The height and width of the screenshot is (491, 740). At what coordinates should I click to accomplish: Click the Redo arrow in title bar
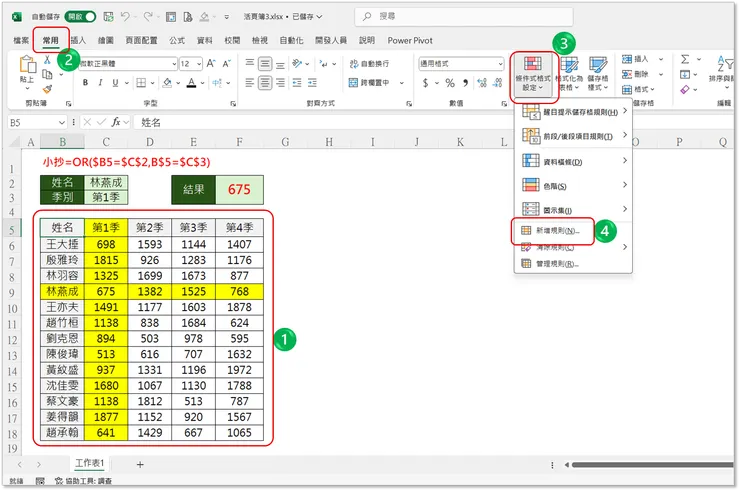tap(148, 17)
